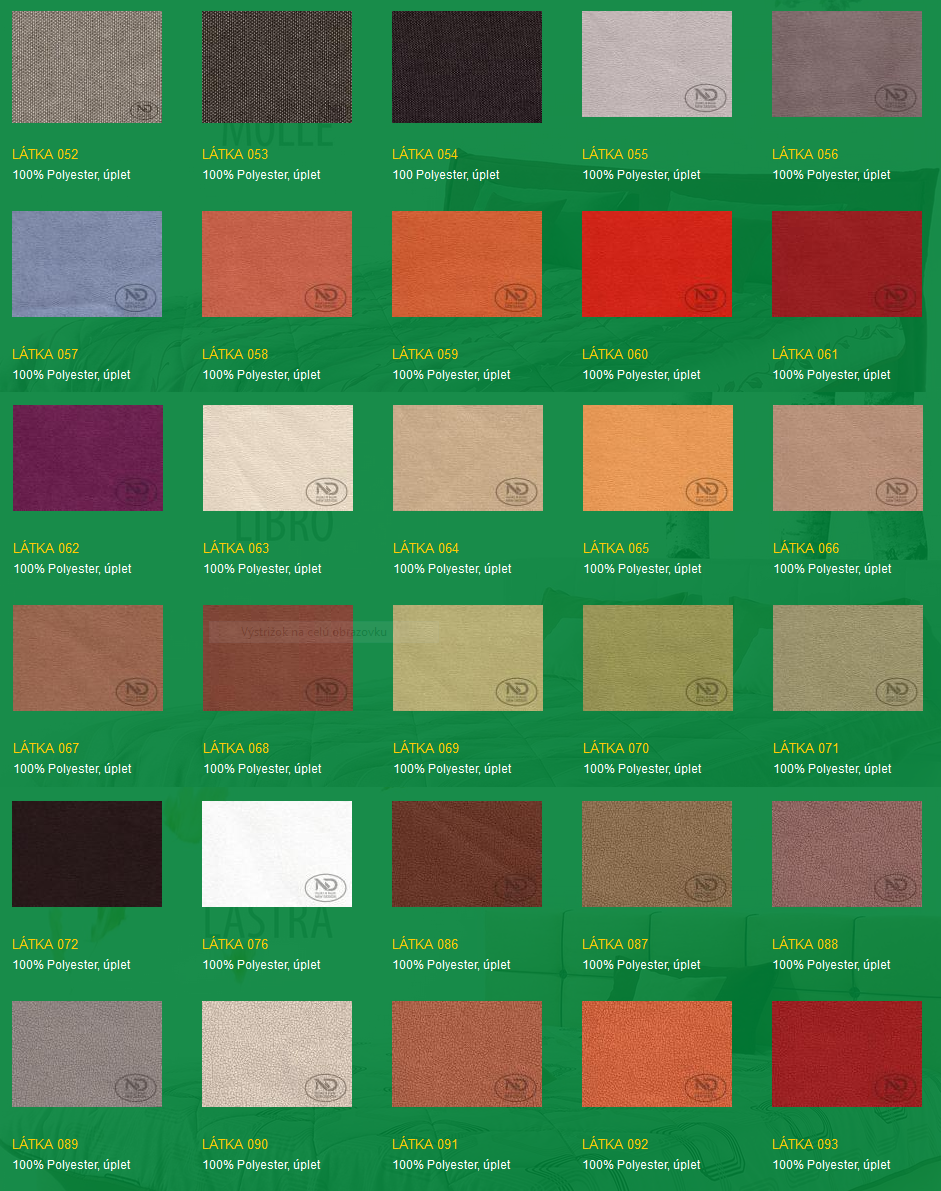
Task: Click the 'LÁTKA 066' name text
Action: [806, 548]
